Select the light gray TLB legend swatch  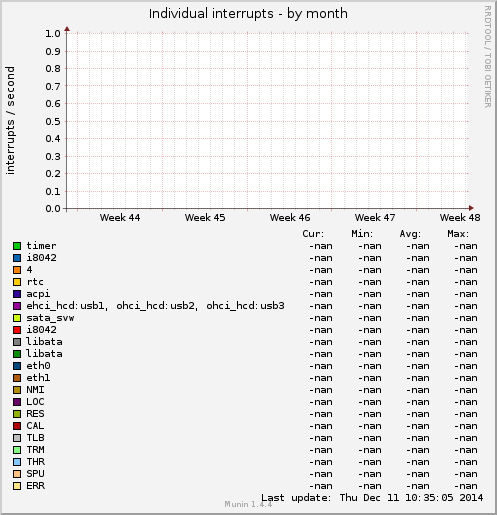pyautogui.click(x=17, y=438)
